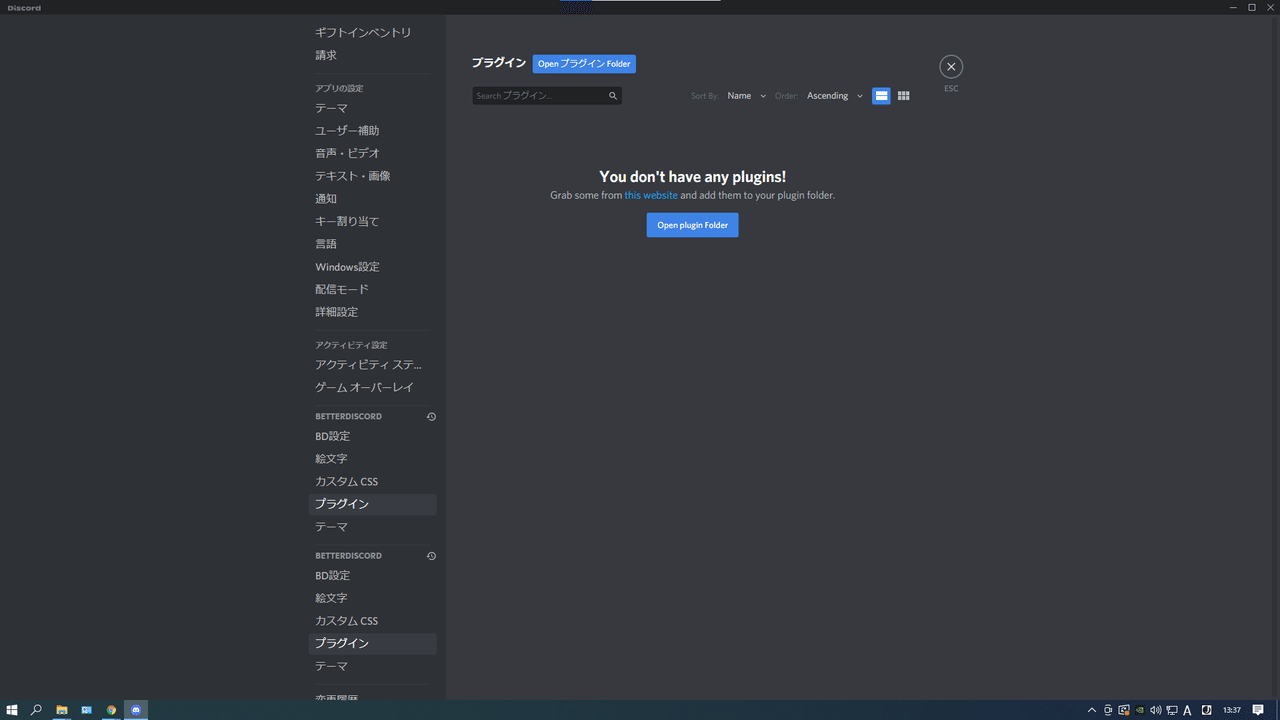Open the picture app next to File Explorer

(86, 710)
